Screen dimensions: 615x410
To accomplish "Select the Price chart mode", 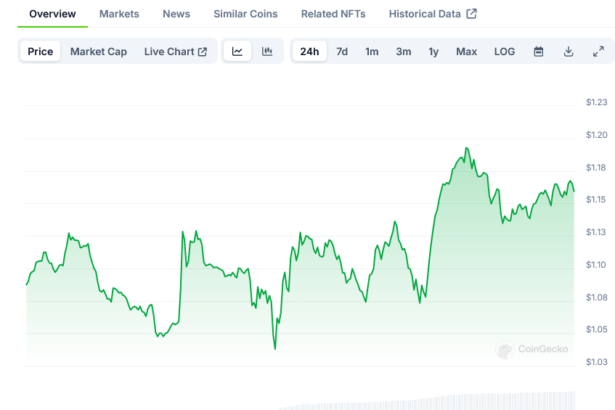I will [x=41, y=52].
